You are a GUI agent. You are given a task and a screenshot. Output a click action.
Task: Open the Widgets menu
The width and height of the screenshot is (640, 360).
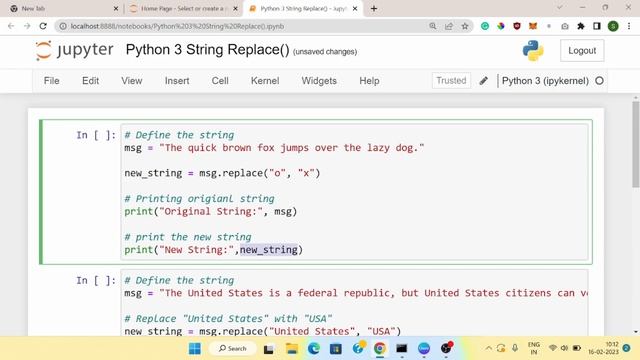coord(319,81)
